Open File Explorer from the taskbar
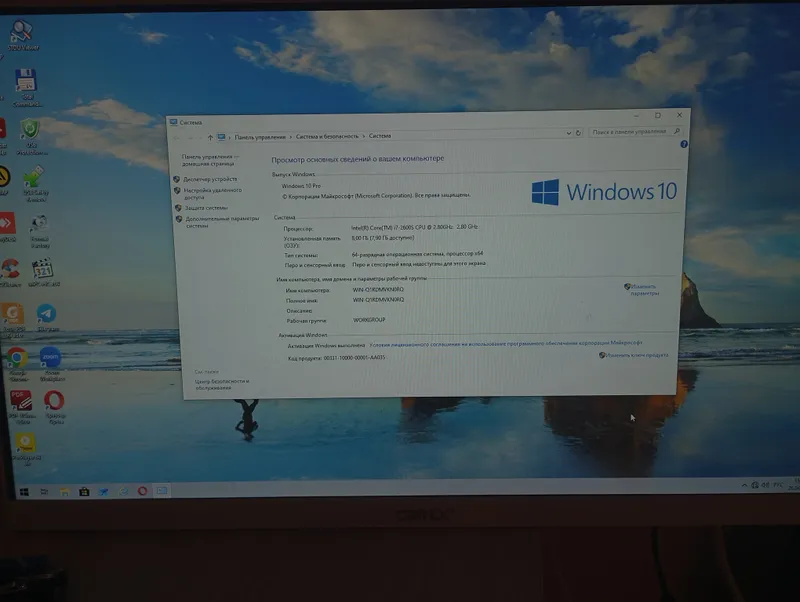Screen dimensions: 800x602 [64, 492]
